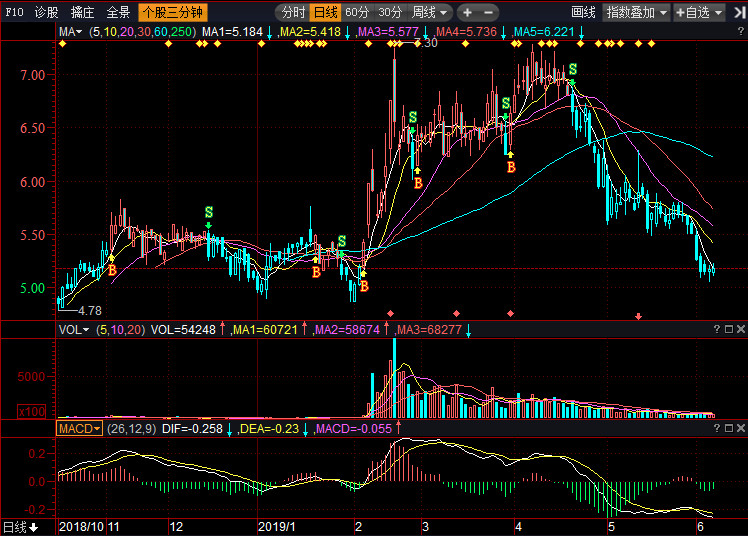Image resolution: width=748 pixels, height=536 pixels.
Task: Click the x100 volume unit label
Action: [31, 412]
